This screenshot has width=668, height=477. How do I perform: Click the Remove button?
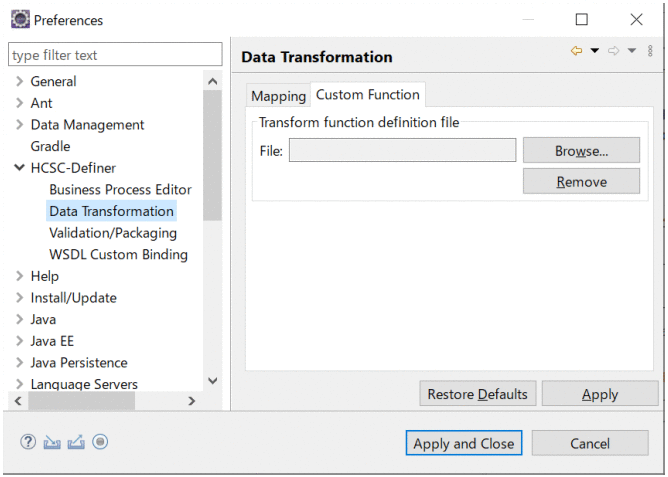[x=581, y=181]
